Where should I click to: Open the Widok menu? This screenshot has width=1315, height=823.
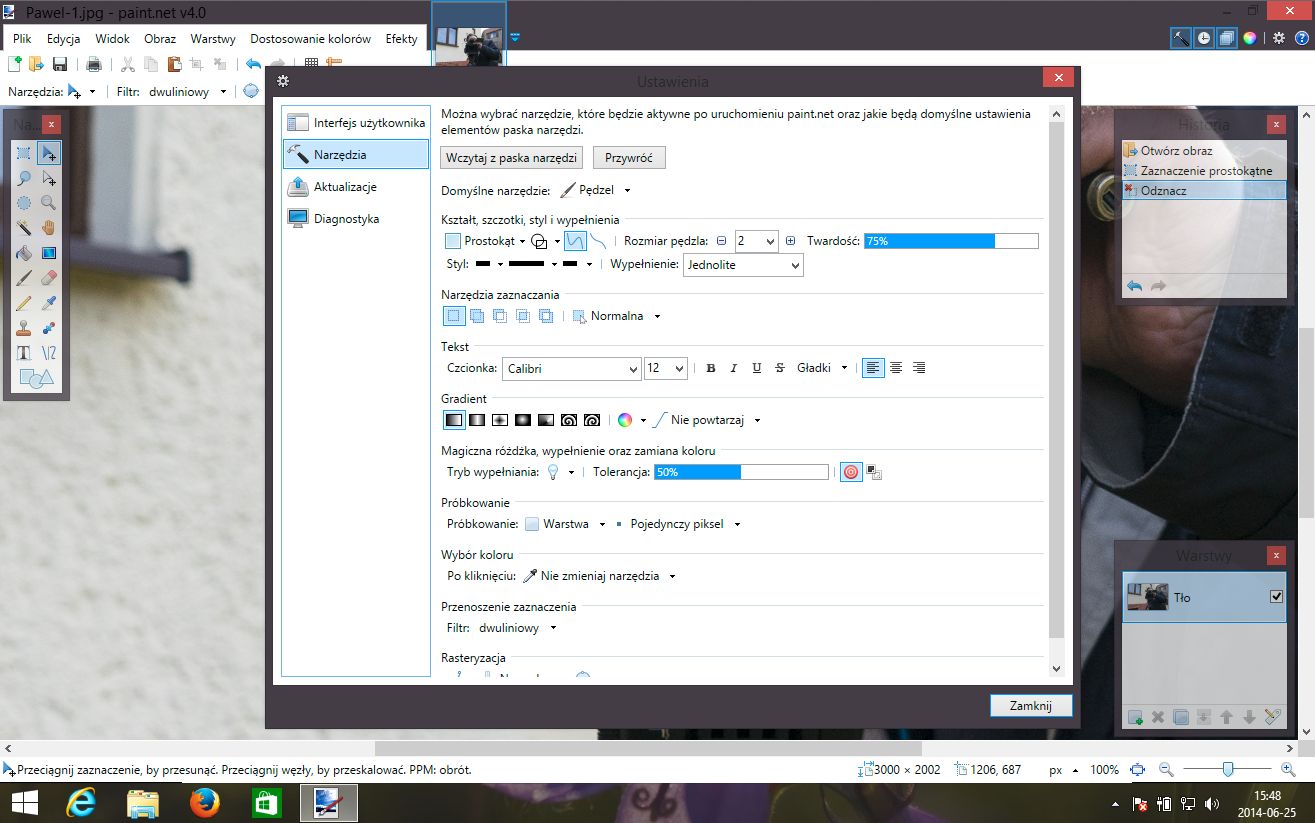(113, 39)
